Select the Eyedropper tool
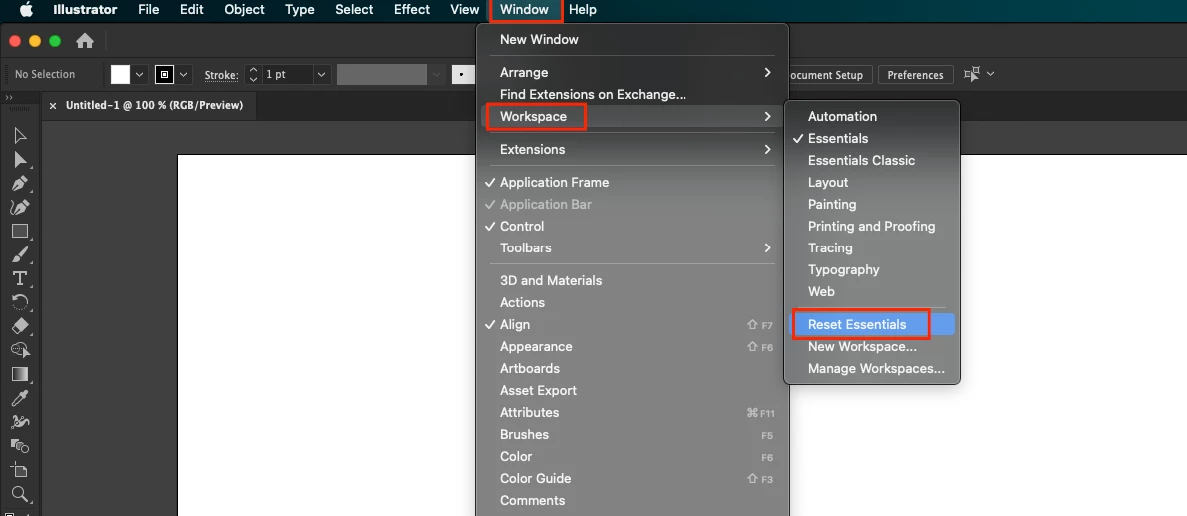The height and width of the screenshot is (516, 1187). pos(20,398)
